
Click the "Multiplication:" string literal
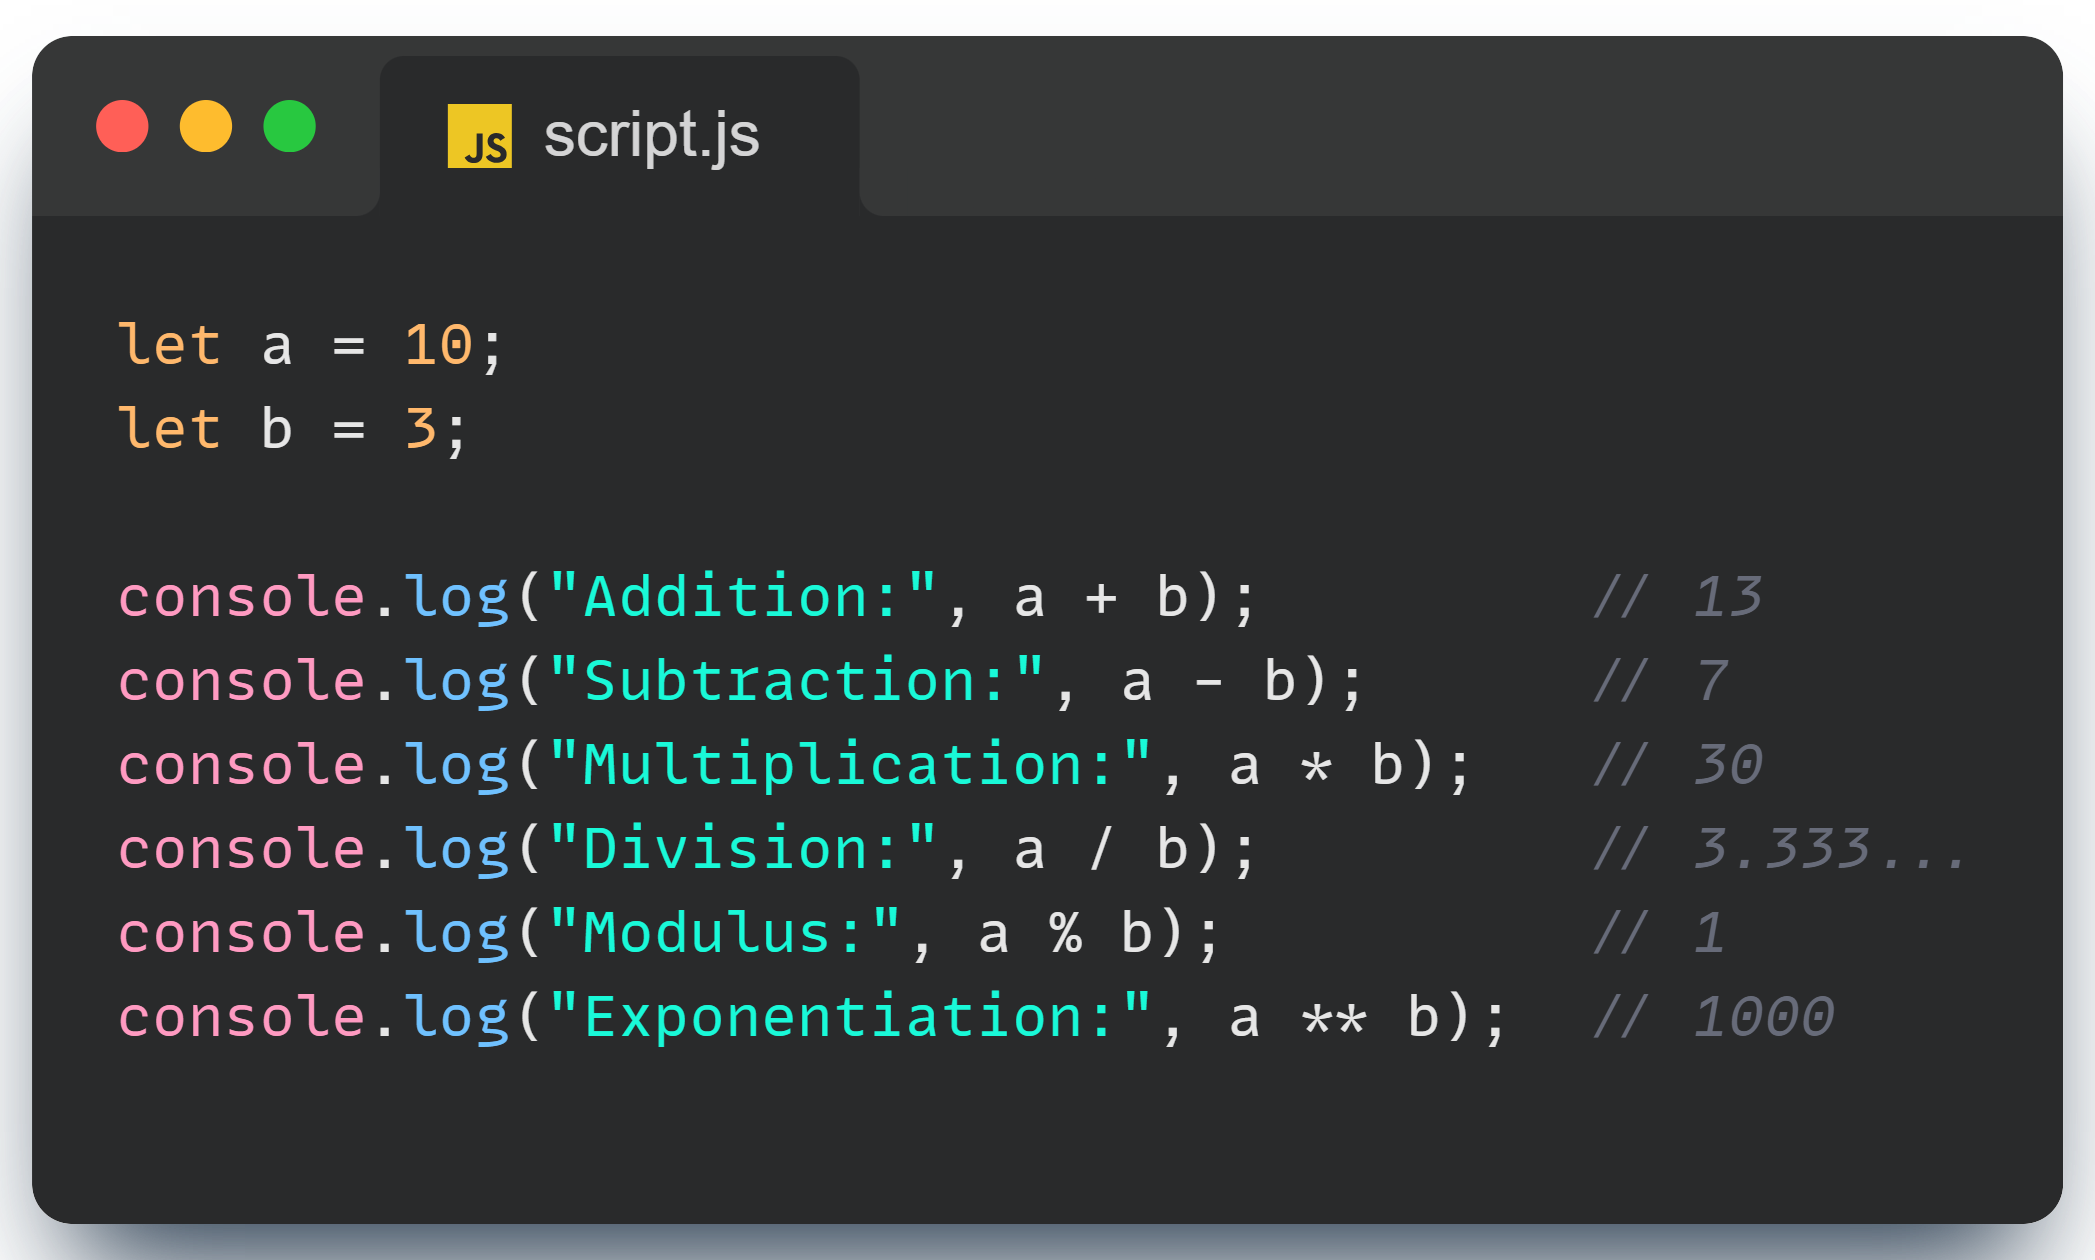850,765
